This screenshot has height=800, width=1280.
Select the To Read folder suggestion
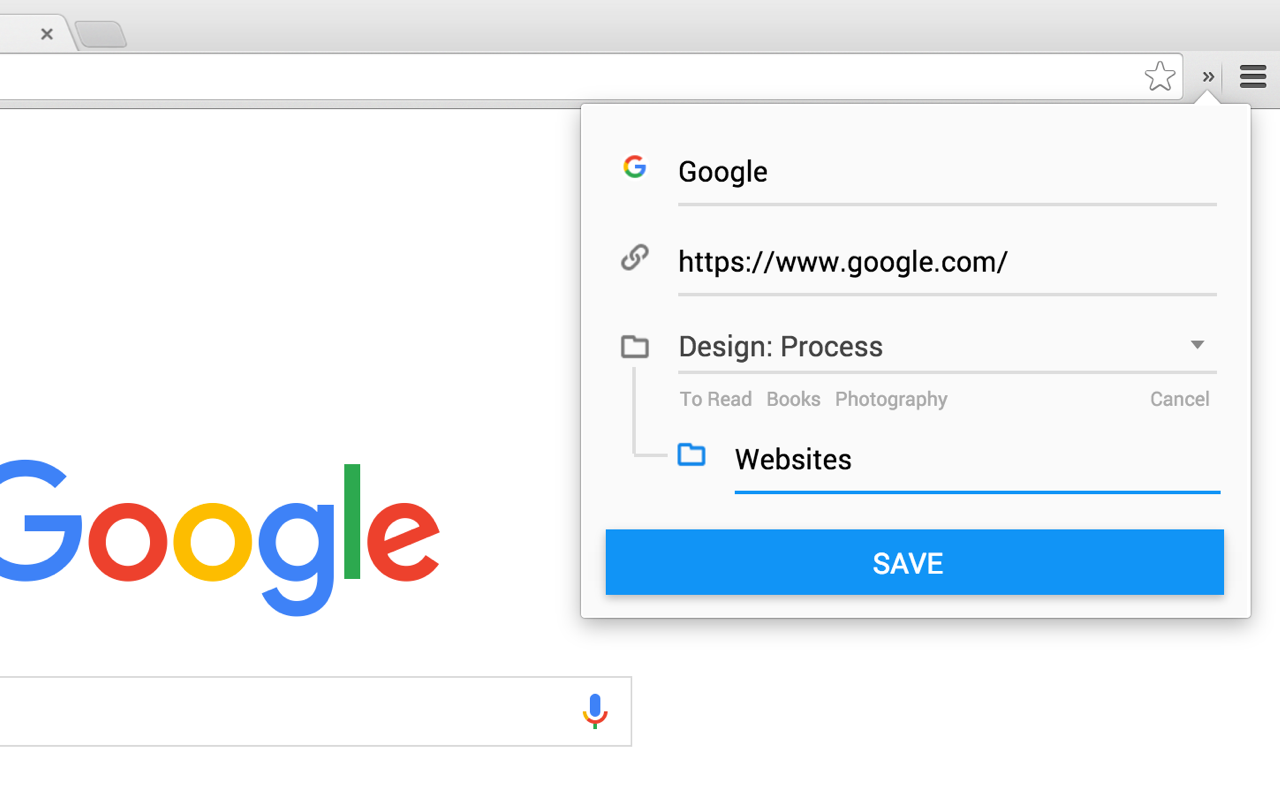tap(715, 398)
